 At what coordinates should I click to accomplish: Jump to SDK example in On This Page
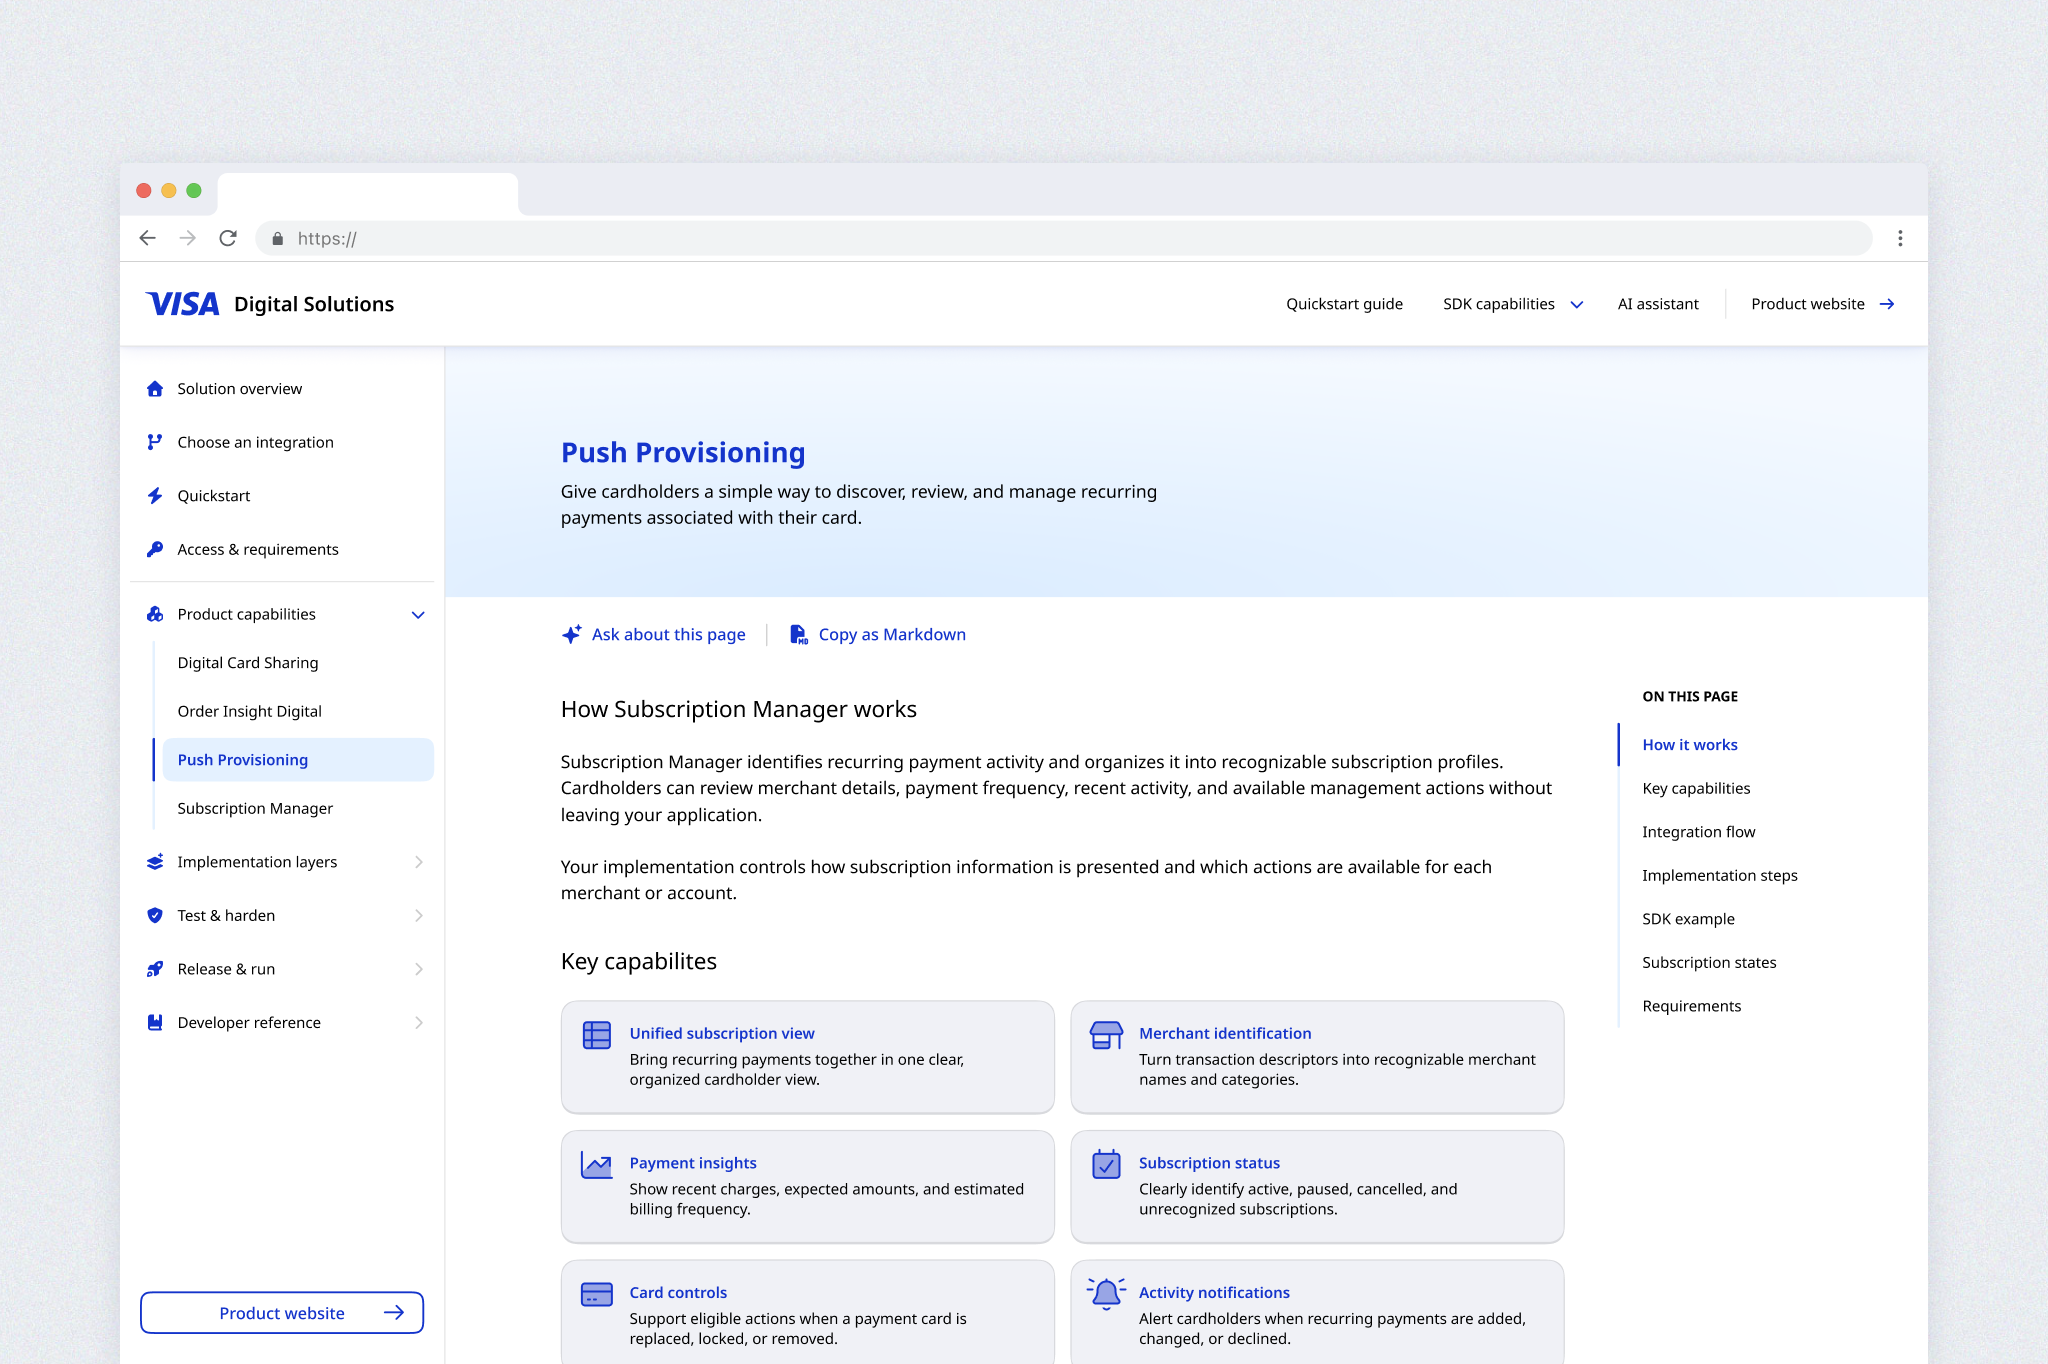(x=1688, y=919)
